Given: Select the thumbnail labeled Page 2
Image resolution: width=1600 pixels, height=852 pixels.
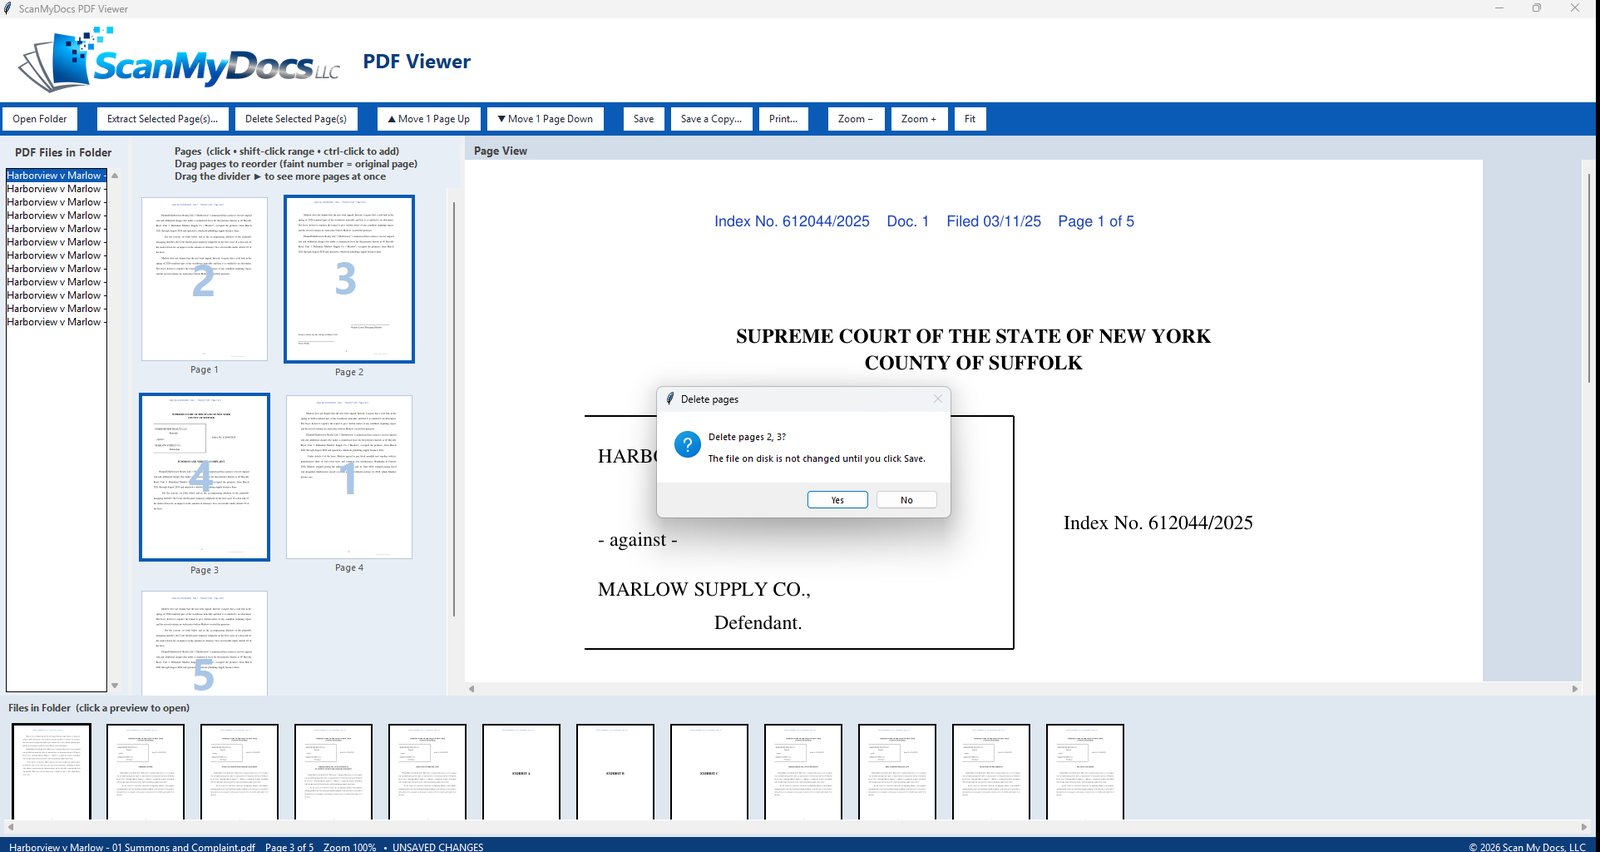Looking at the screenshot, I should [x=349, y=279].
